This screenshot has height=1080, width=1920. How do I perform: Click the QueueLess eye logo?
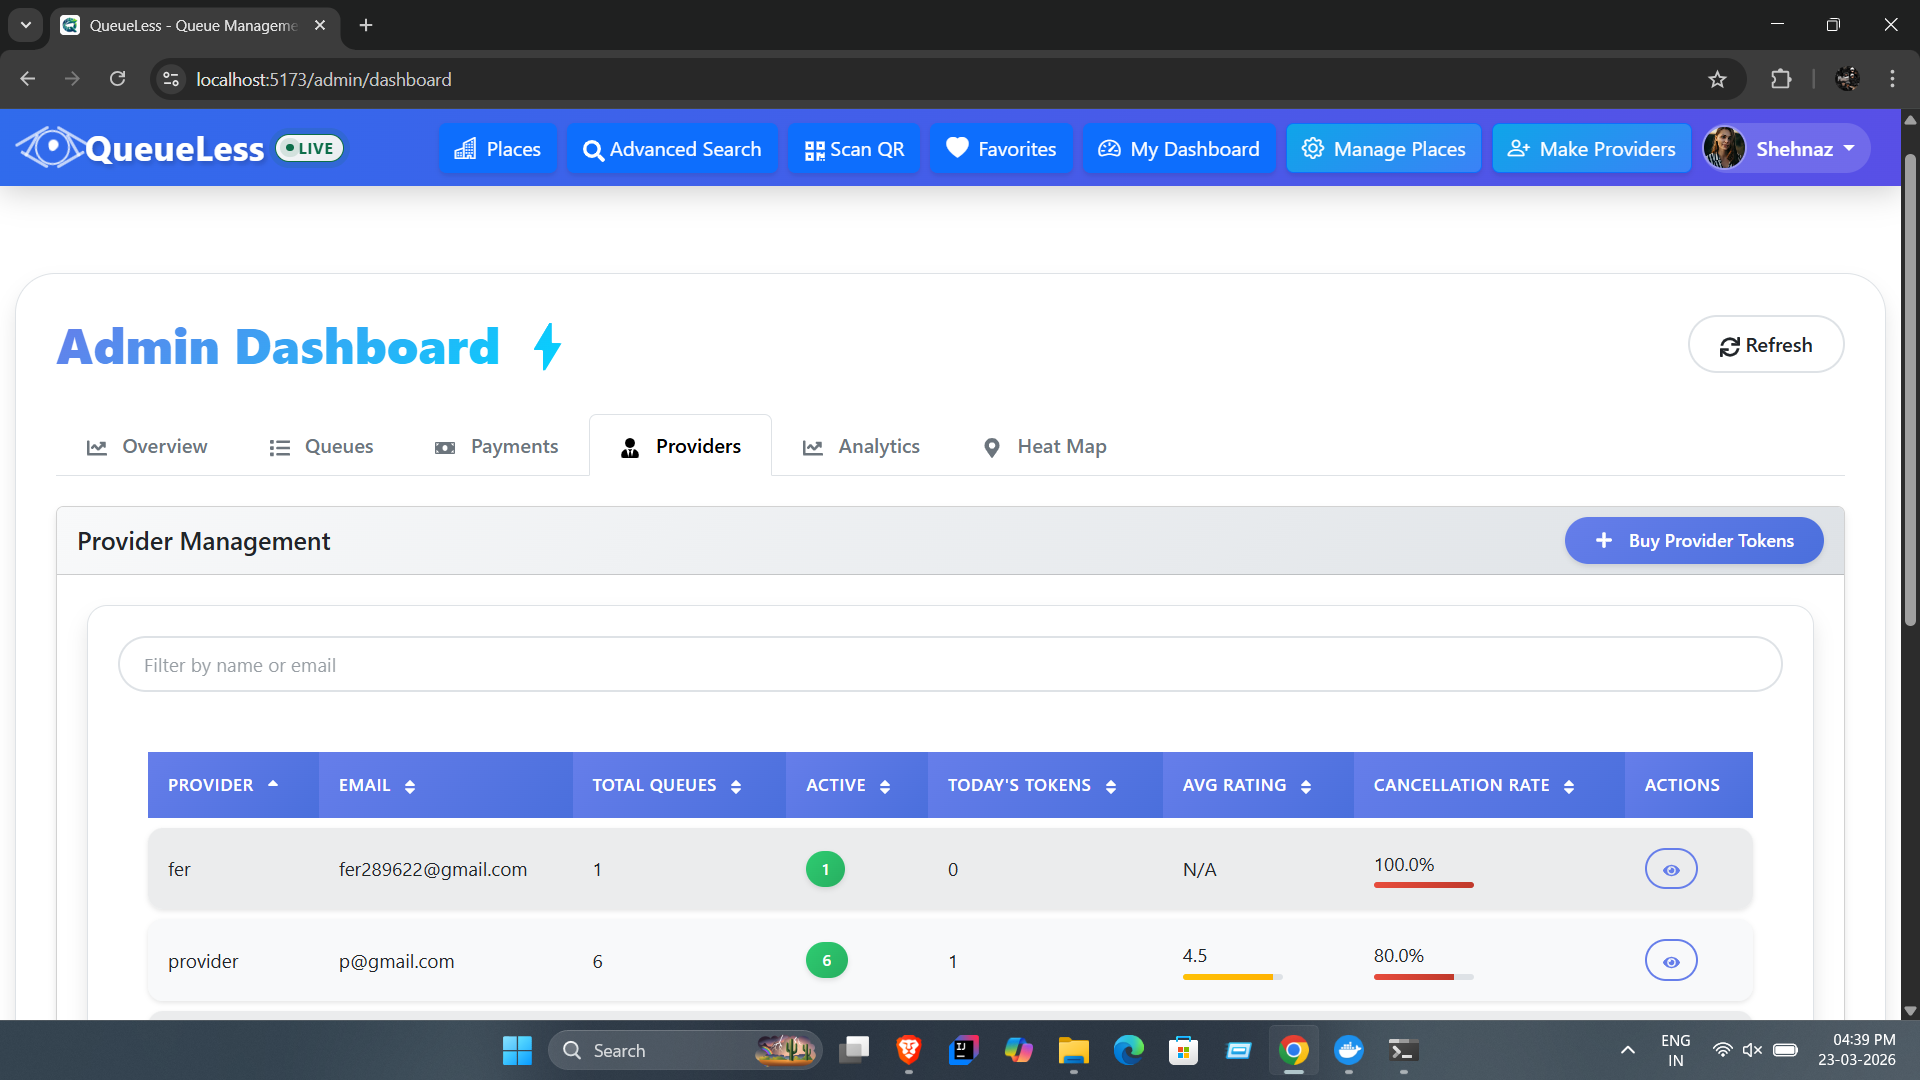[x=52, y=148]
